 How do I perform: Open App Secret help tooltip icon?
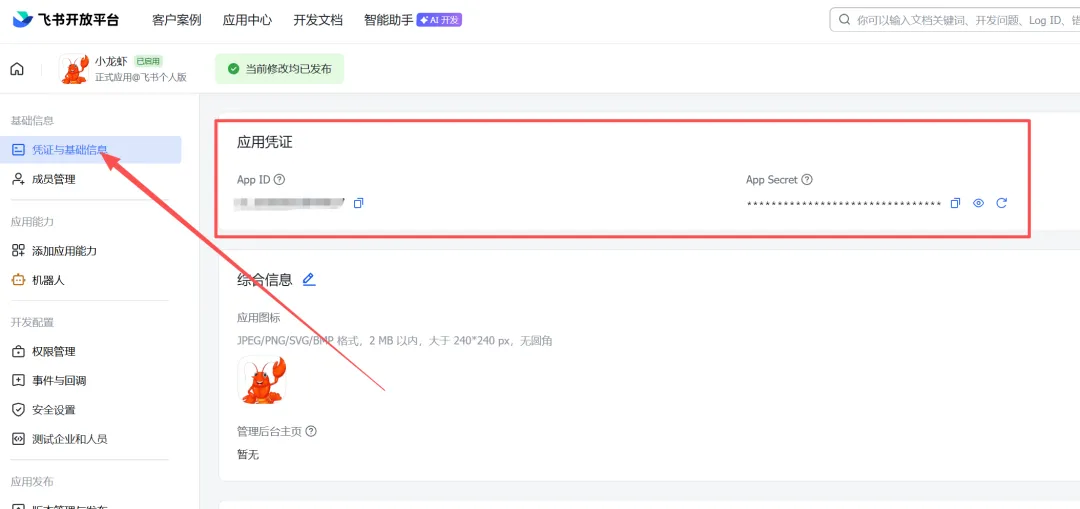tap(807, 180)
